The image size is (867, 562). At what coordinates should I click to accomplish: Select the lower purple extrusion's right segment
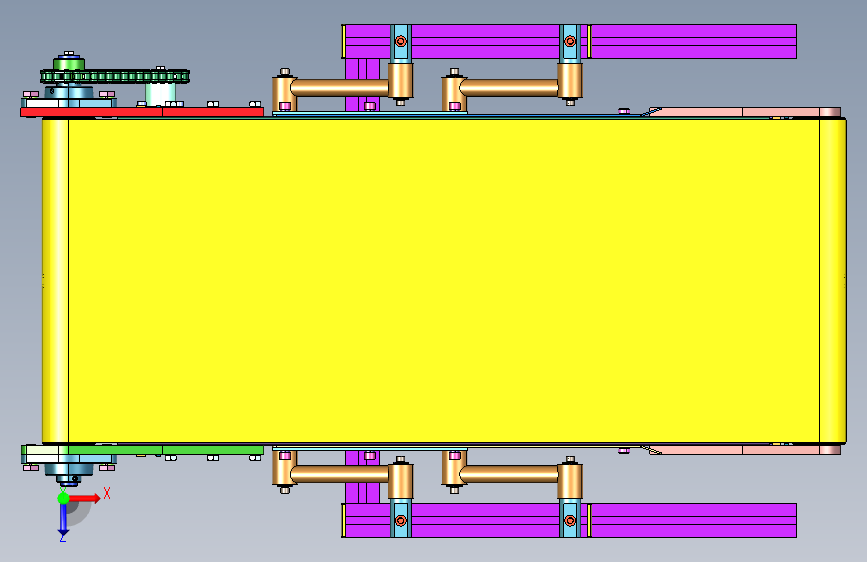[x=693, y=520]
